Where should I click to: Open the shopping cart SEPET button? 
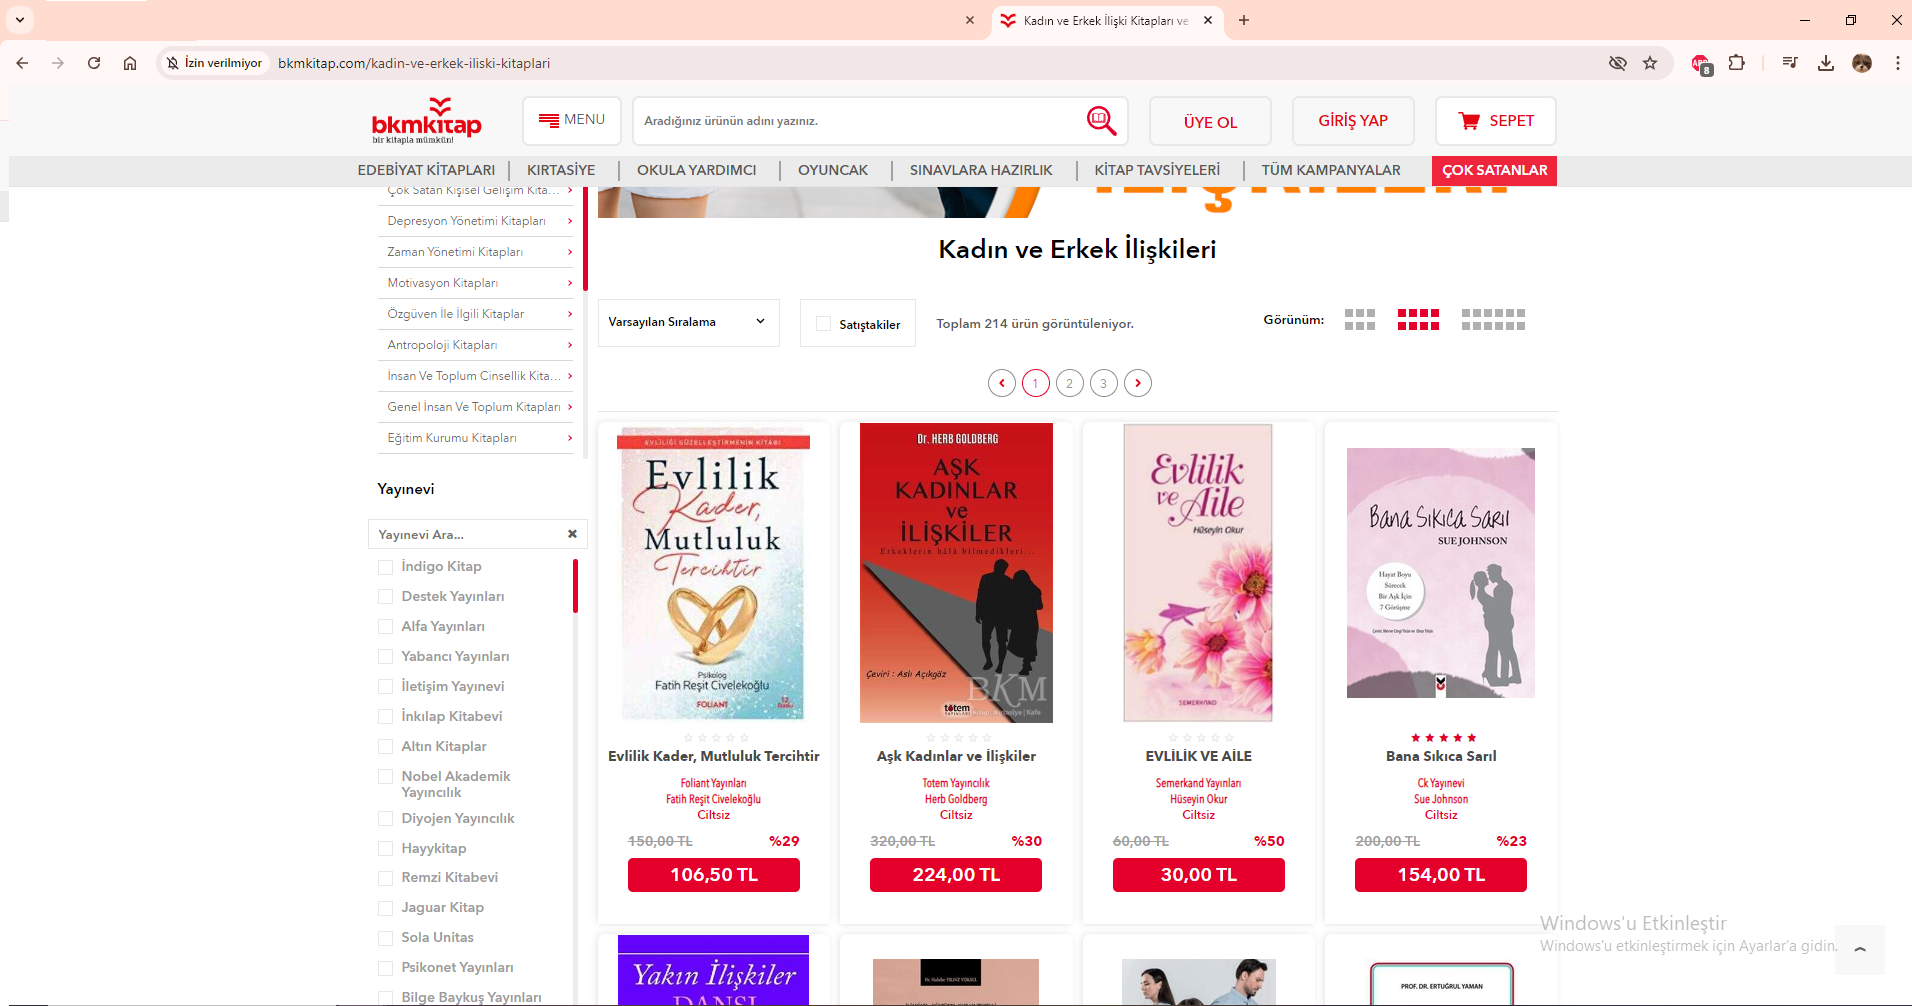1495,121
